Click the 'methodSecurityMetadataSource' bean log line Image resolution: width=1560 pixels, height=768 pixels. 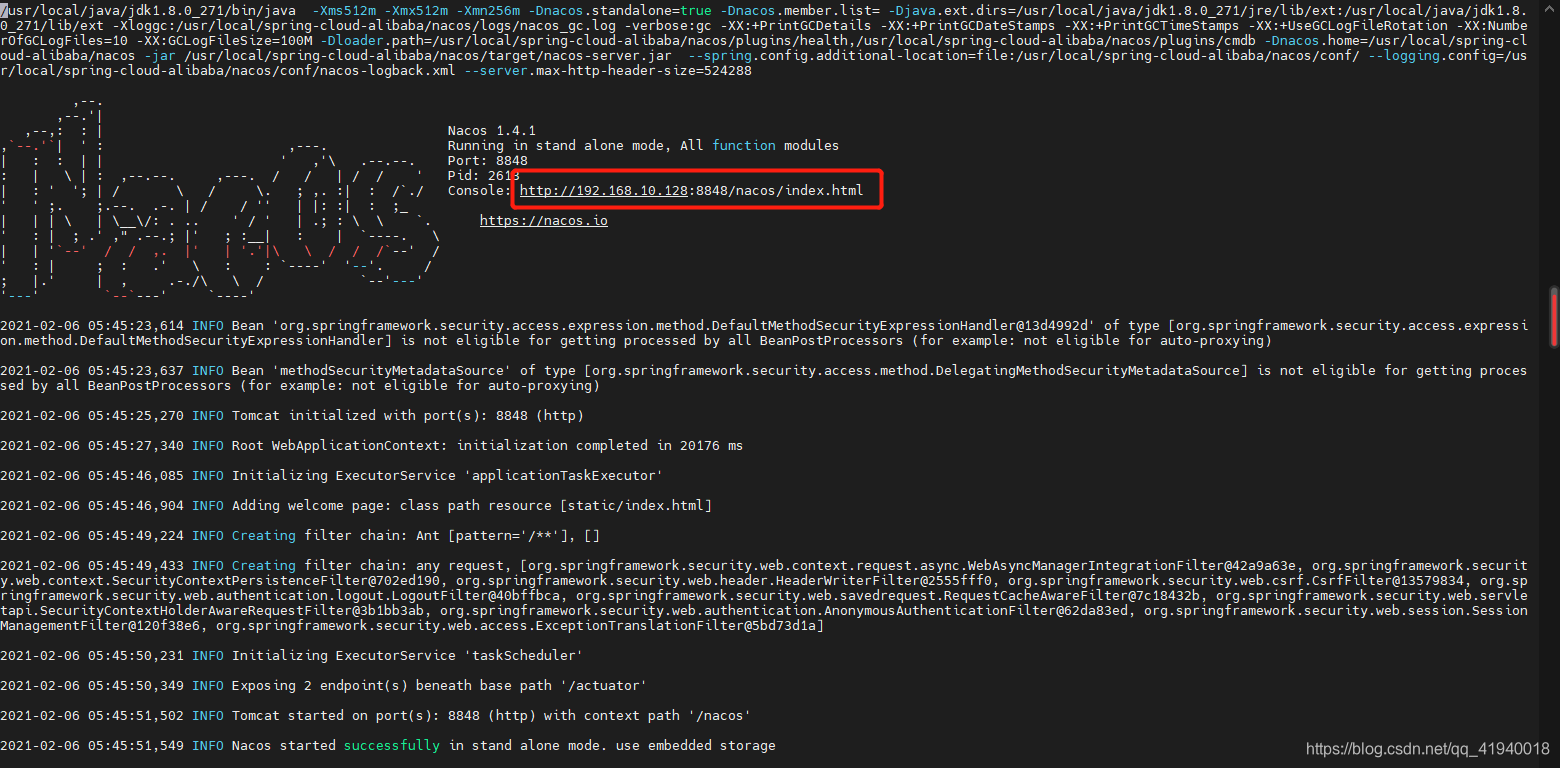(x=763, y=378)
